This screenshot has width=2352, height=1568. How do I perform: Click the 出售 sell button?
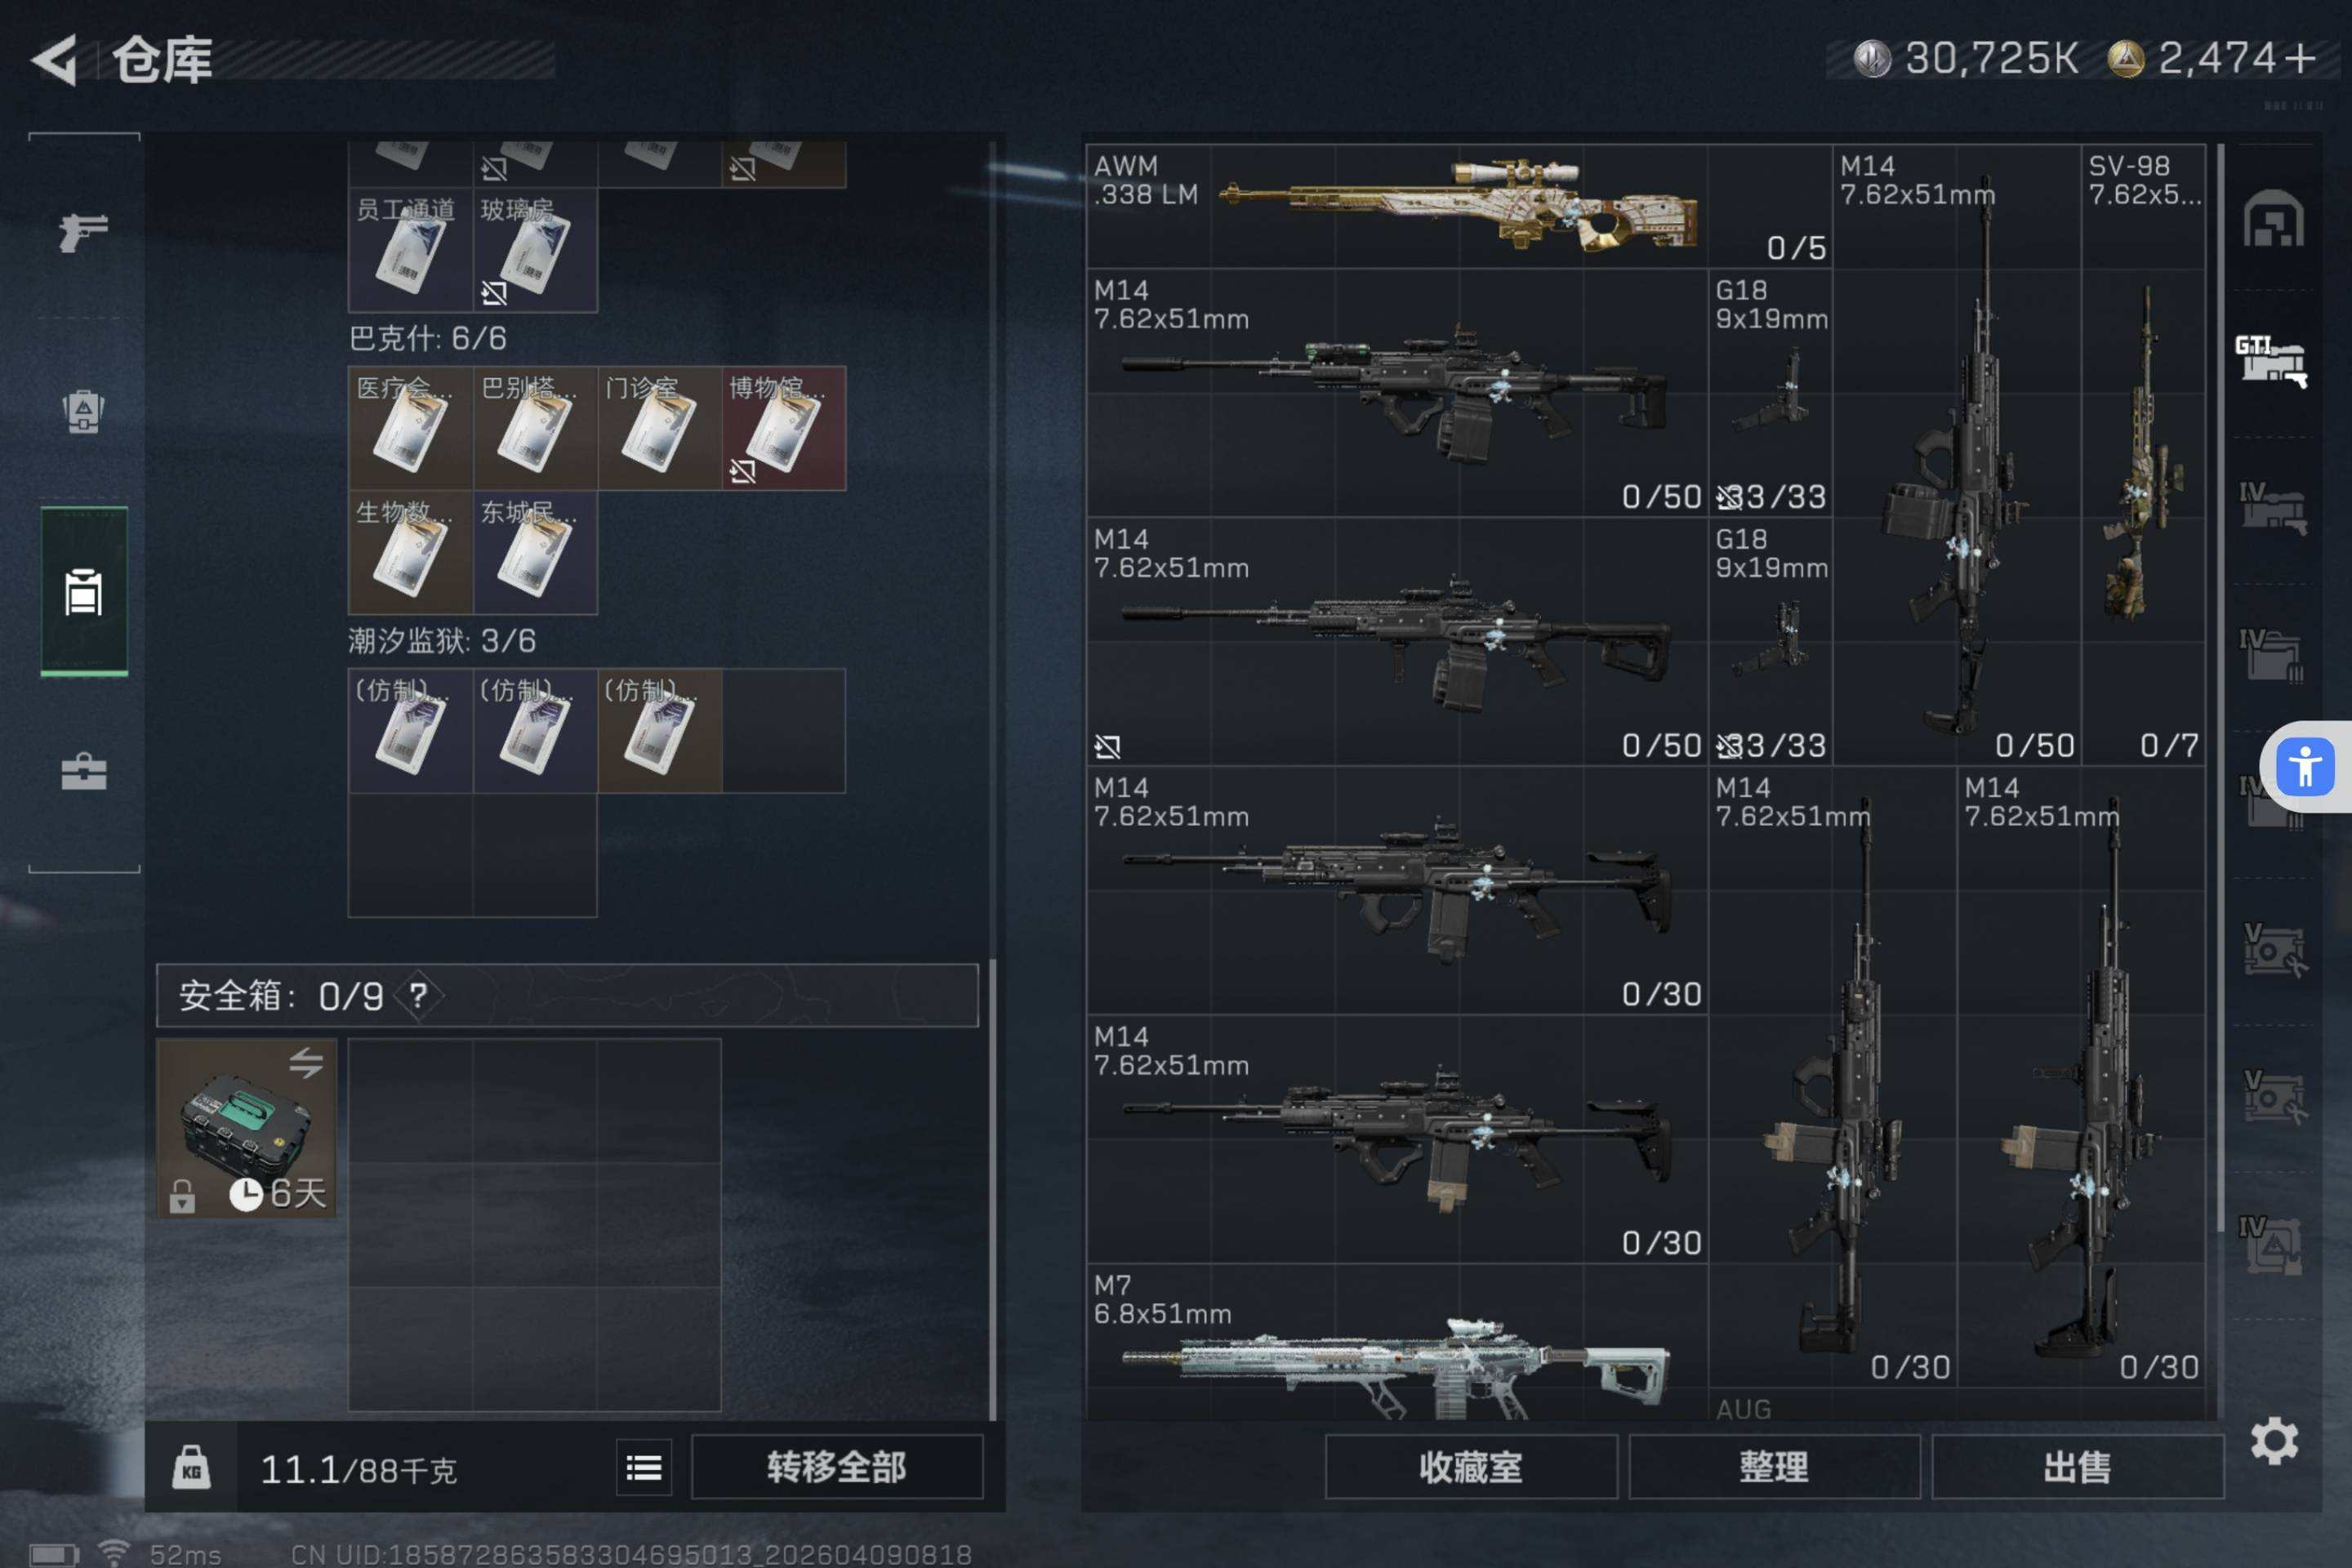(x=2078, y=1467)
